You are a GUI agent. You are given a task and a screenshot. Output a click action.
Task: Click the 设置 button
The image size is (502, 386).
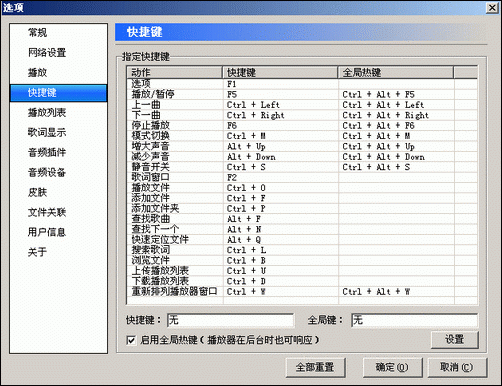[455, 340]
